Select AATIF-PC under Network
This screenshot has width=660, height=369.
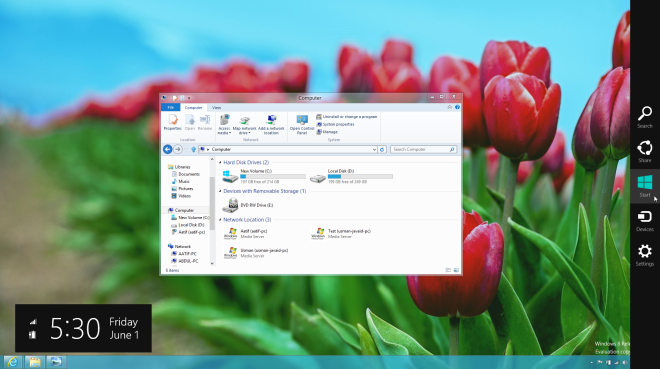[x=184, y=254]
